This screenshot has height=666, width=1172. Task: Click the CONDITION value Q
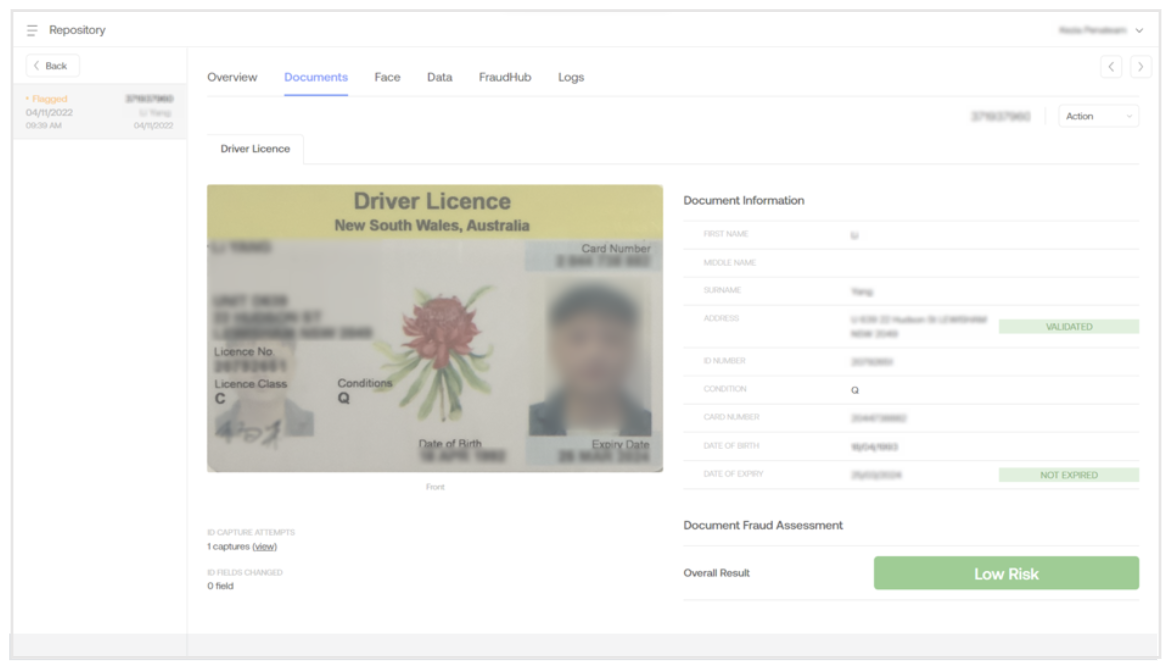[x=855, y=390]
